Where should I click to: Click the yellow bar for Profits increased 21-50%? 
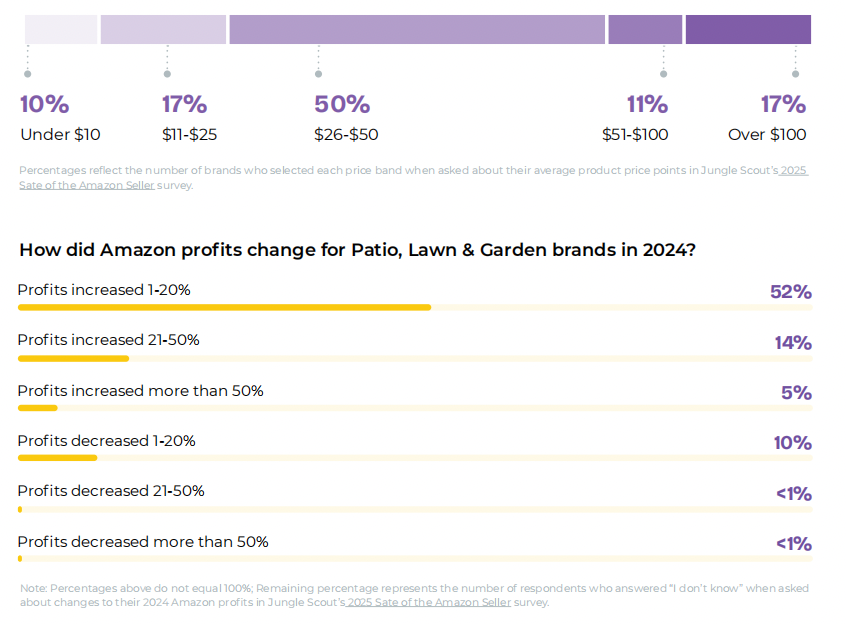click(73, 357)
